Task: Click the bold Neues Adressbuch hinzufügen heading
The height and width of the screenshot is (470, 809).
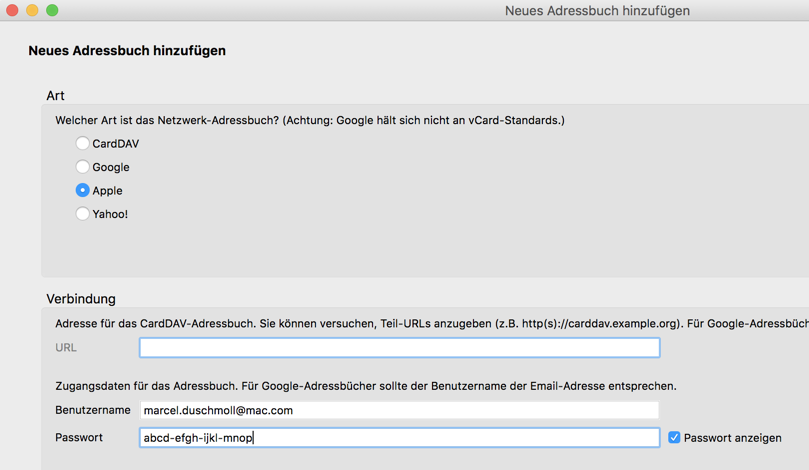Action: tap(127, 51)
